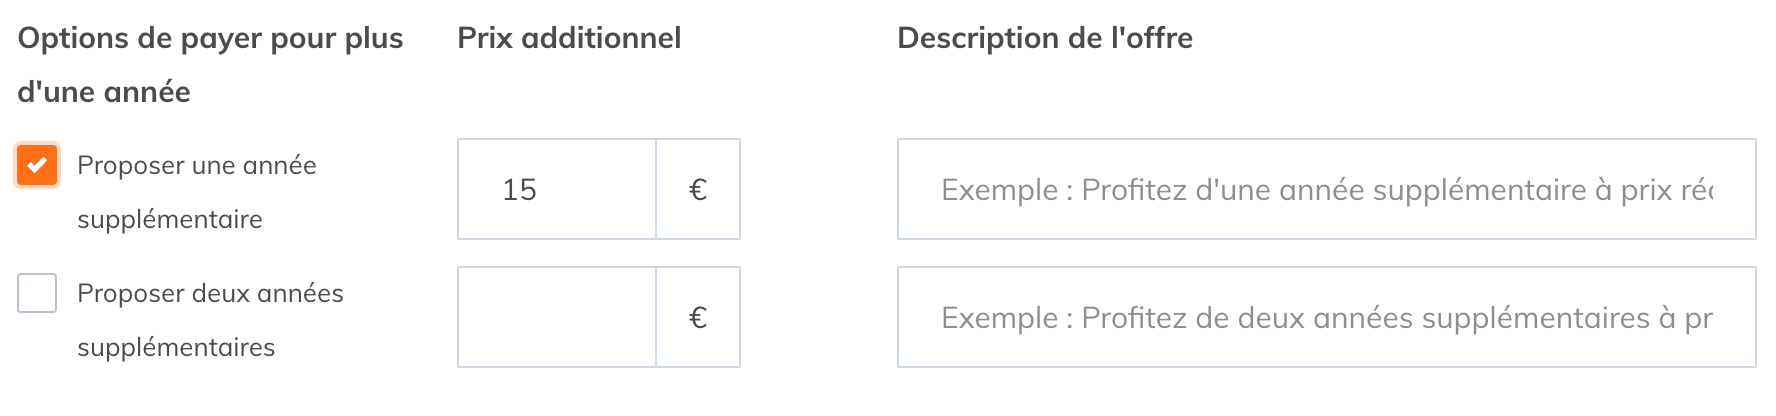Click the word 'supplémentaires' under the second option
Viewport: 1776px width, 416px height.
(x=176, y=347)
